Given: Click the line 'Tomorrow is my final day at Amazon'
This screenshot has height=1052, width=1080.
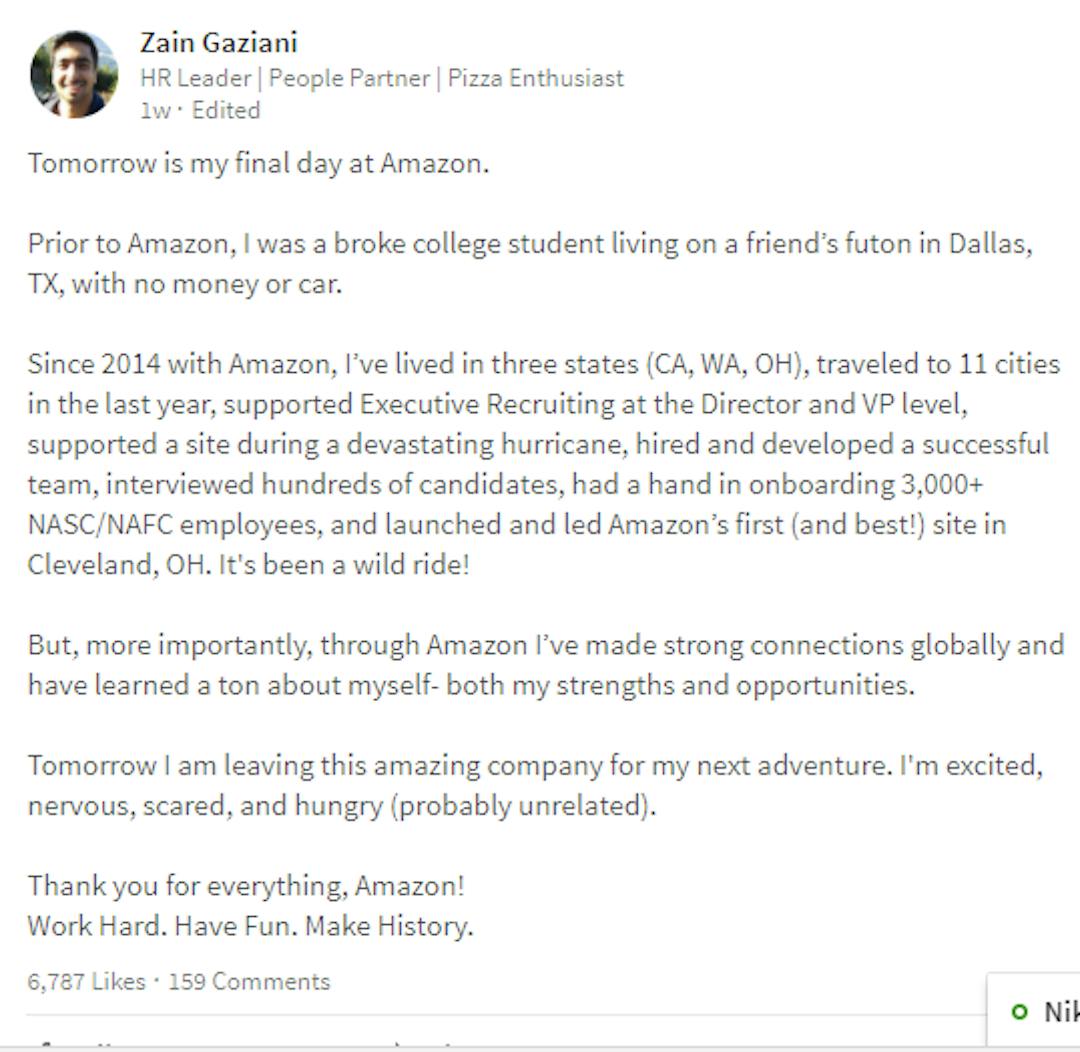Looking at the screenshot, I should [258, 164].
